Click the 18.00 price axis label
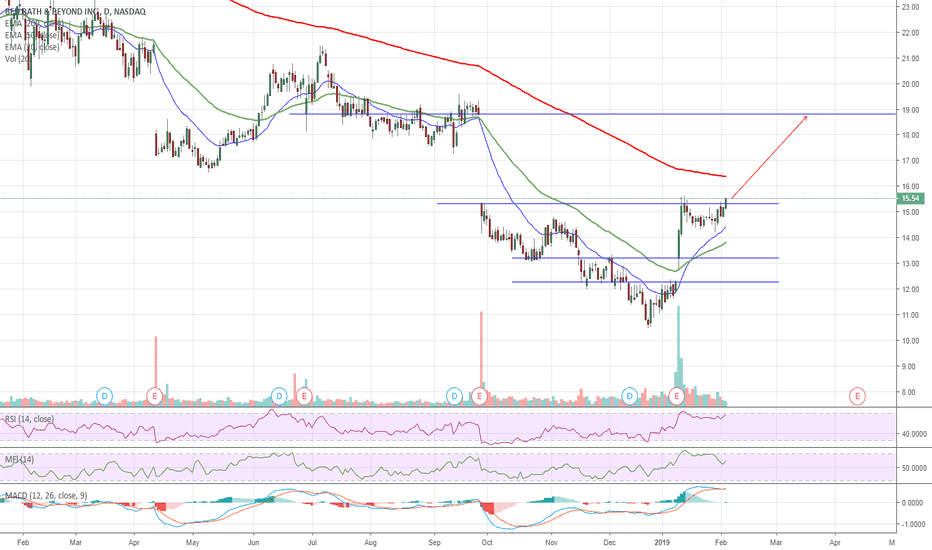Image resolution: width=932 pixels, height=550 pixels. pos(910,135)
